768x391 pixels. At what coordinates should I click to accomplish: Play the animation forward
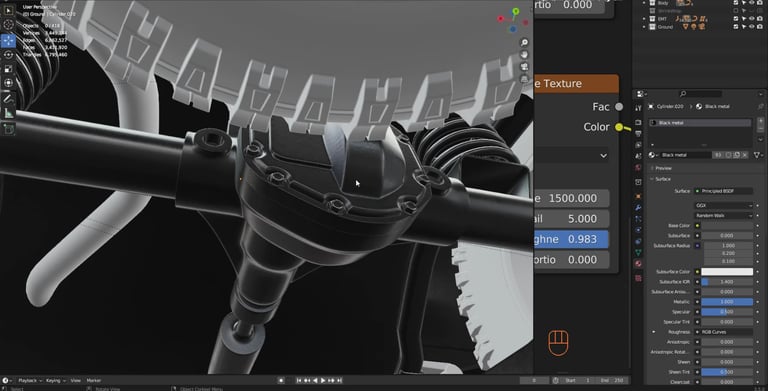(x=323, y=380)
